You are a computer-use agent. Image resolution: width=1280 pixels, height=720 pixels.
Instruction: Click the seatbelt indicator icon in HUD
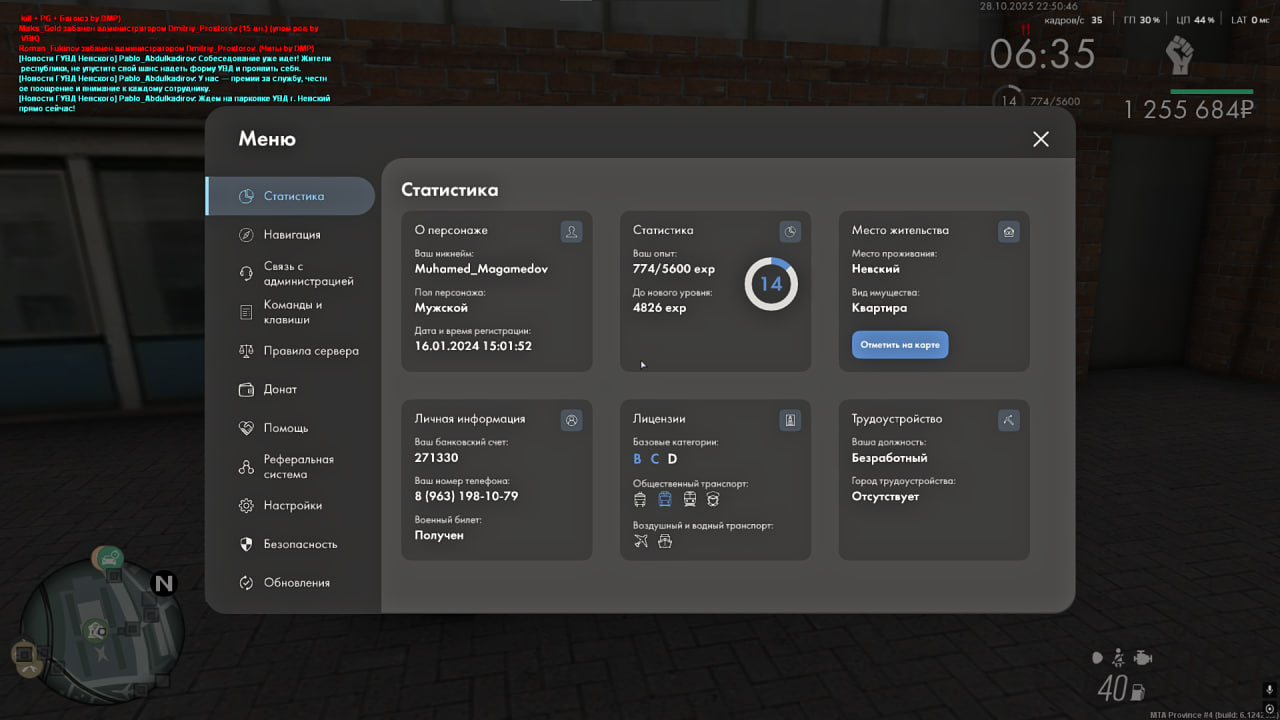(1120, 658)
